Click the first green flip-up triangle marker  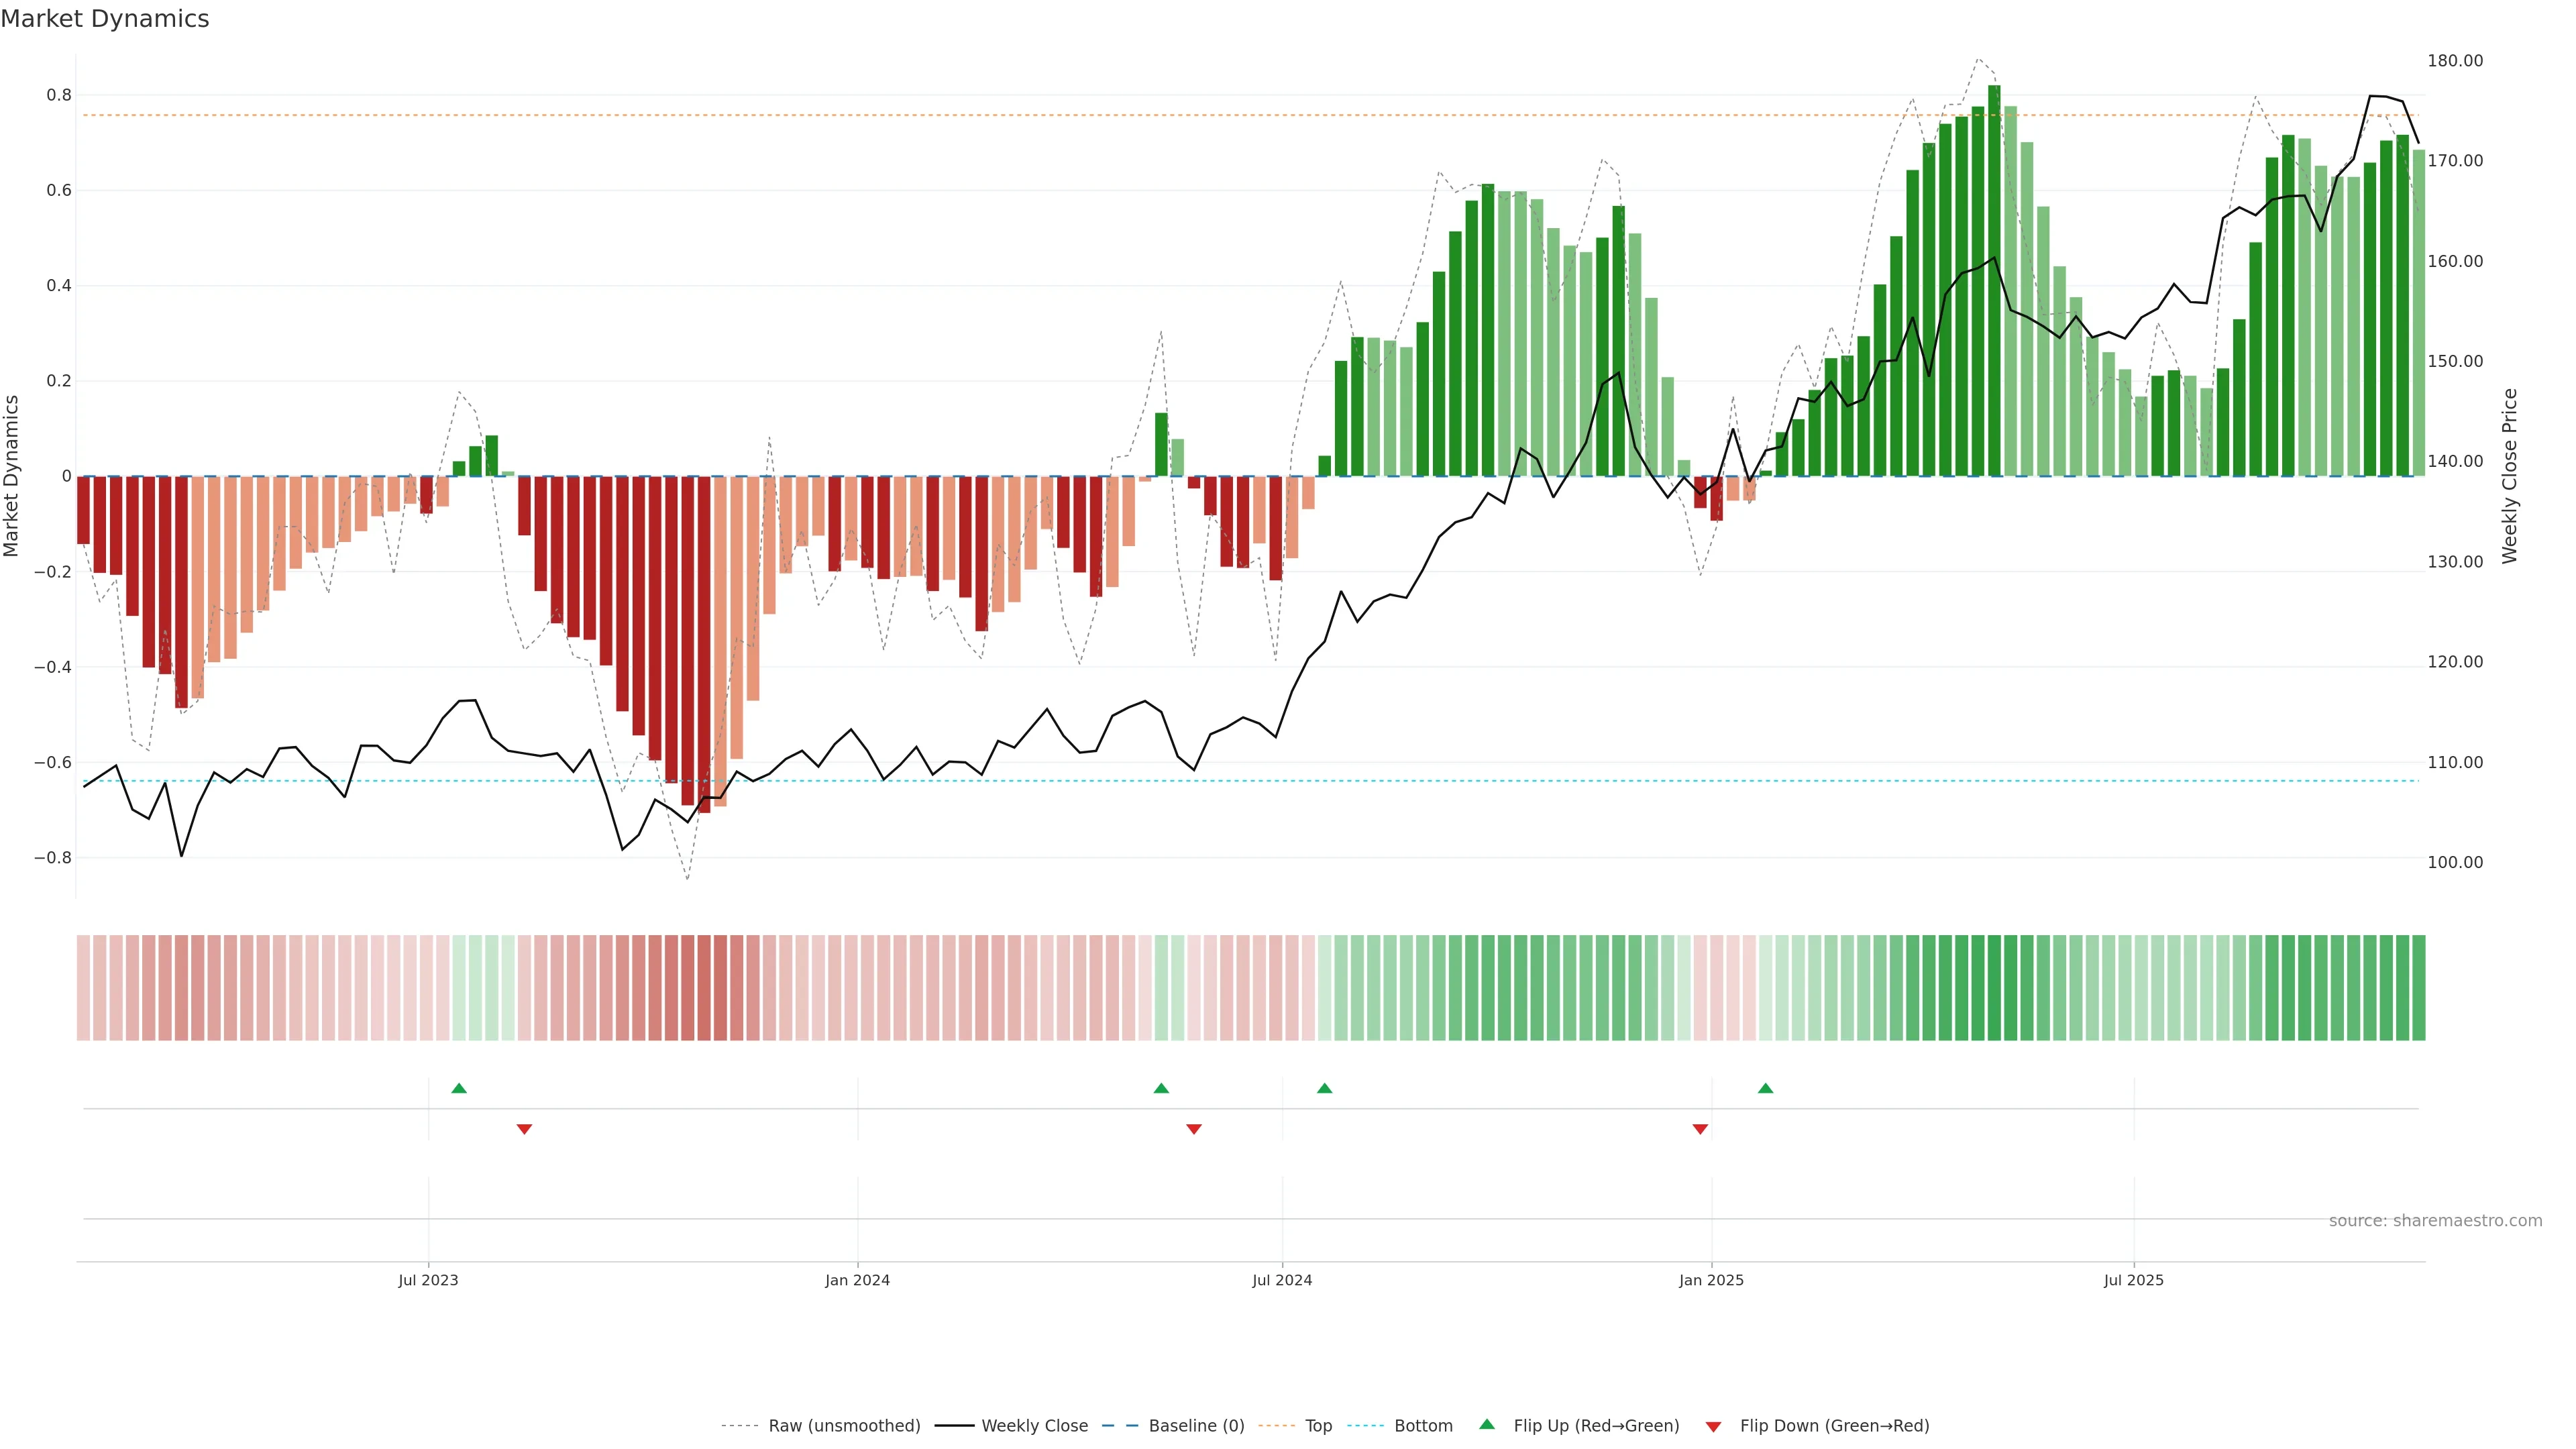pyautogui.click(x=459, y=1088)
